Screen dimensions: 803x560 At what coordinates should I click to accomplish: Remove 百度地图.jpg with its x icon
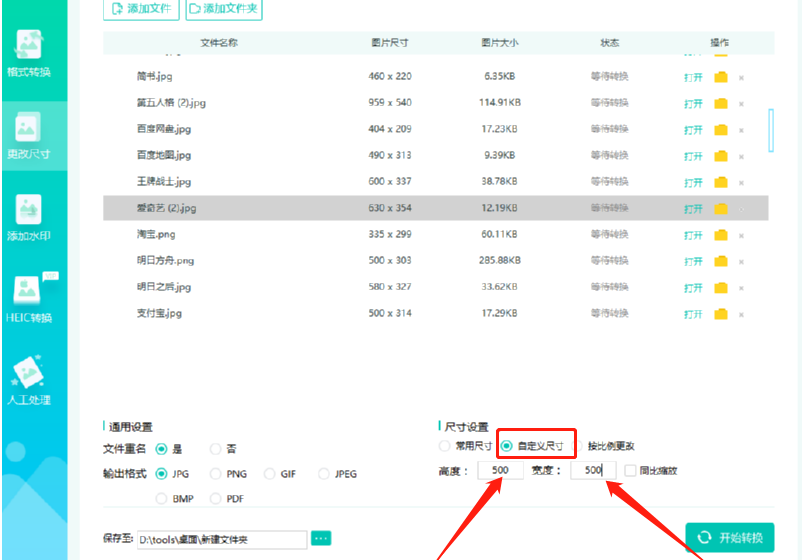click(x=741, y=157)
